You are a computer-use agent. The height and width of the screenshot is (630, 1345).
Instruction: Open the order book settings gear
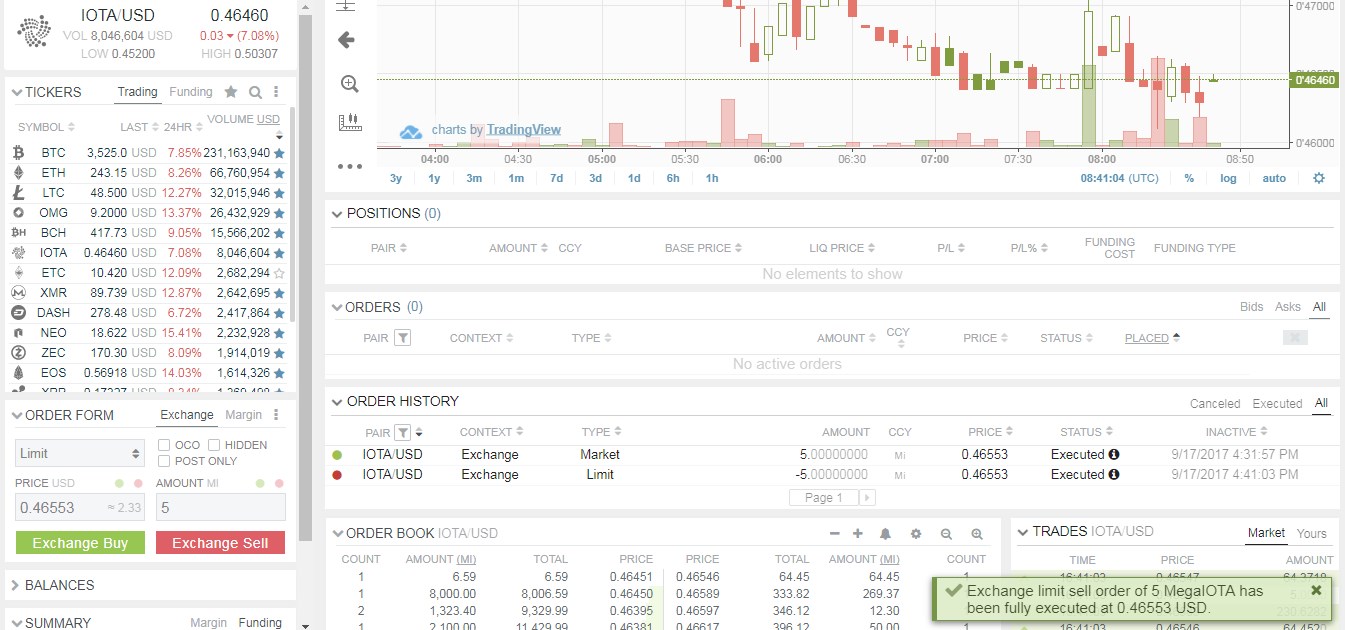click(x=916, y=534)
